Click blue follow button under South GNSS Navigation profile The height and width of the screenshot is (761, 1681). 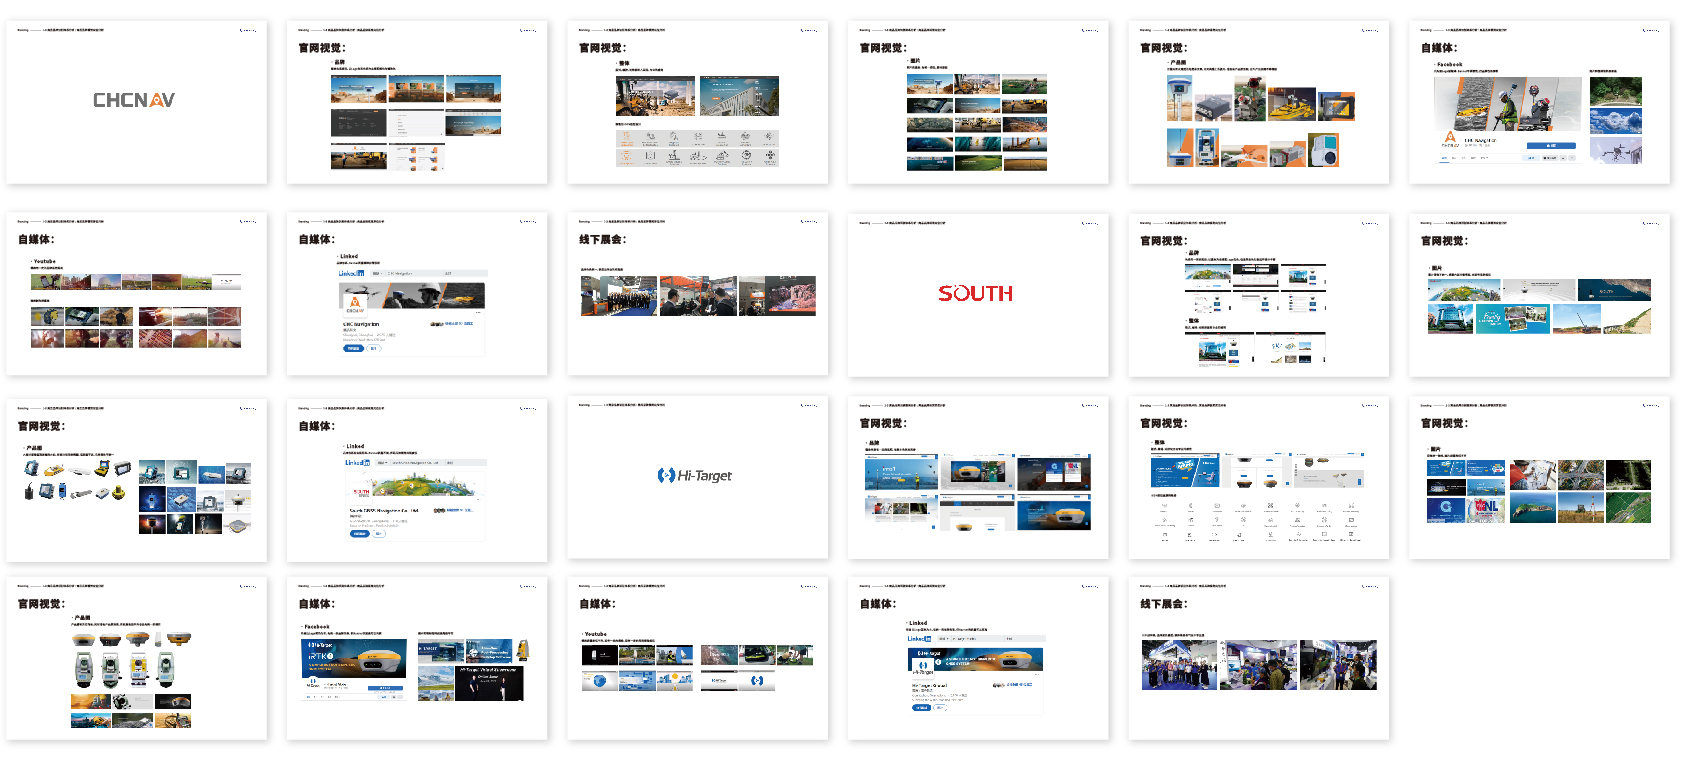(360, 534)
